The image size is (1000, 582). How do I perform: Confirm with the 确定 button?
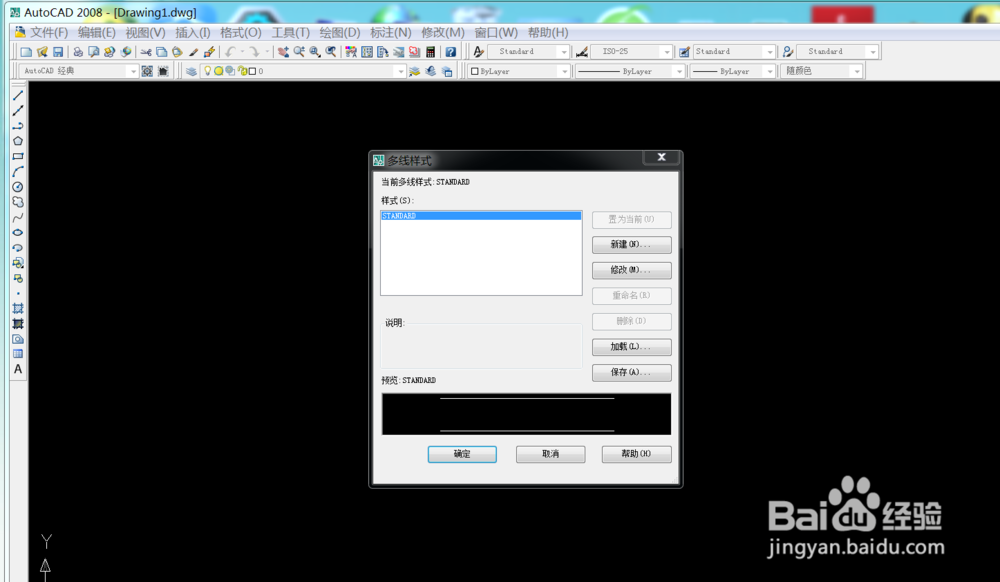coord(462,454)
